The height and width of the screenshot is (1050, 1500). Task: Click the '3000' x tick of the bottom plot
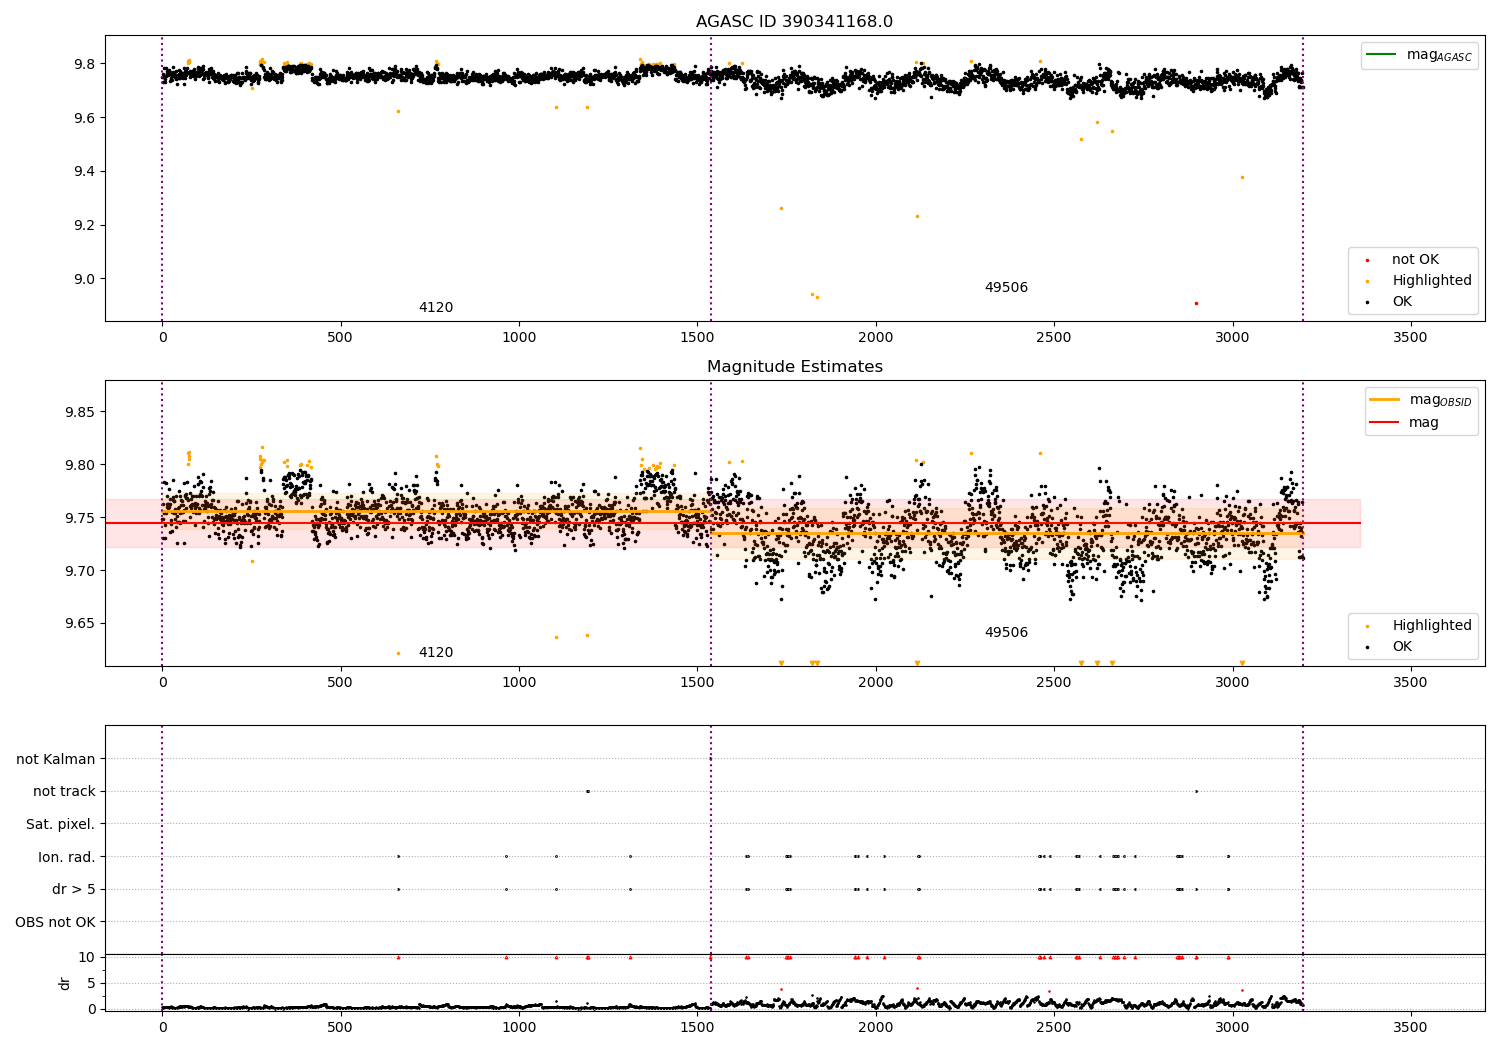click(x=1232, y=1027)
